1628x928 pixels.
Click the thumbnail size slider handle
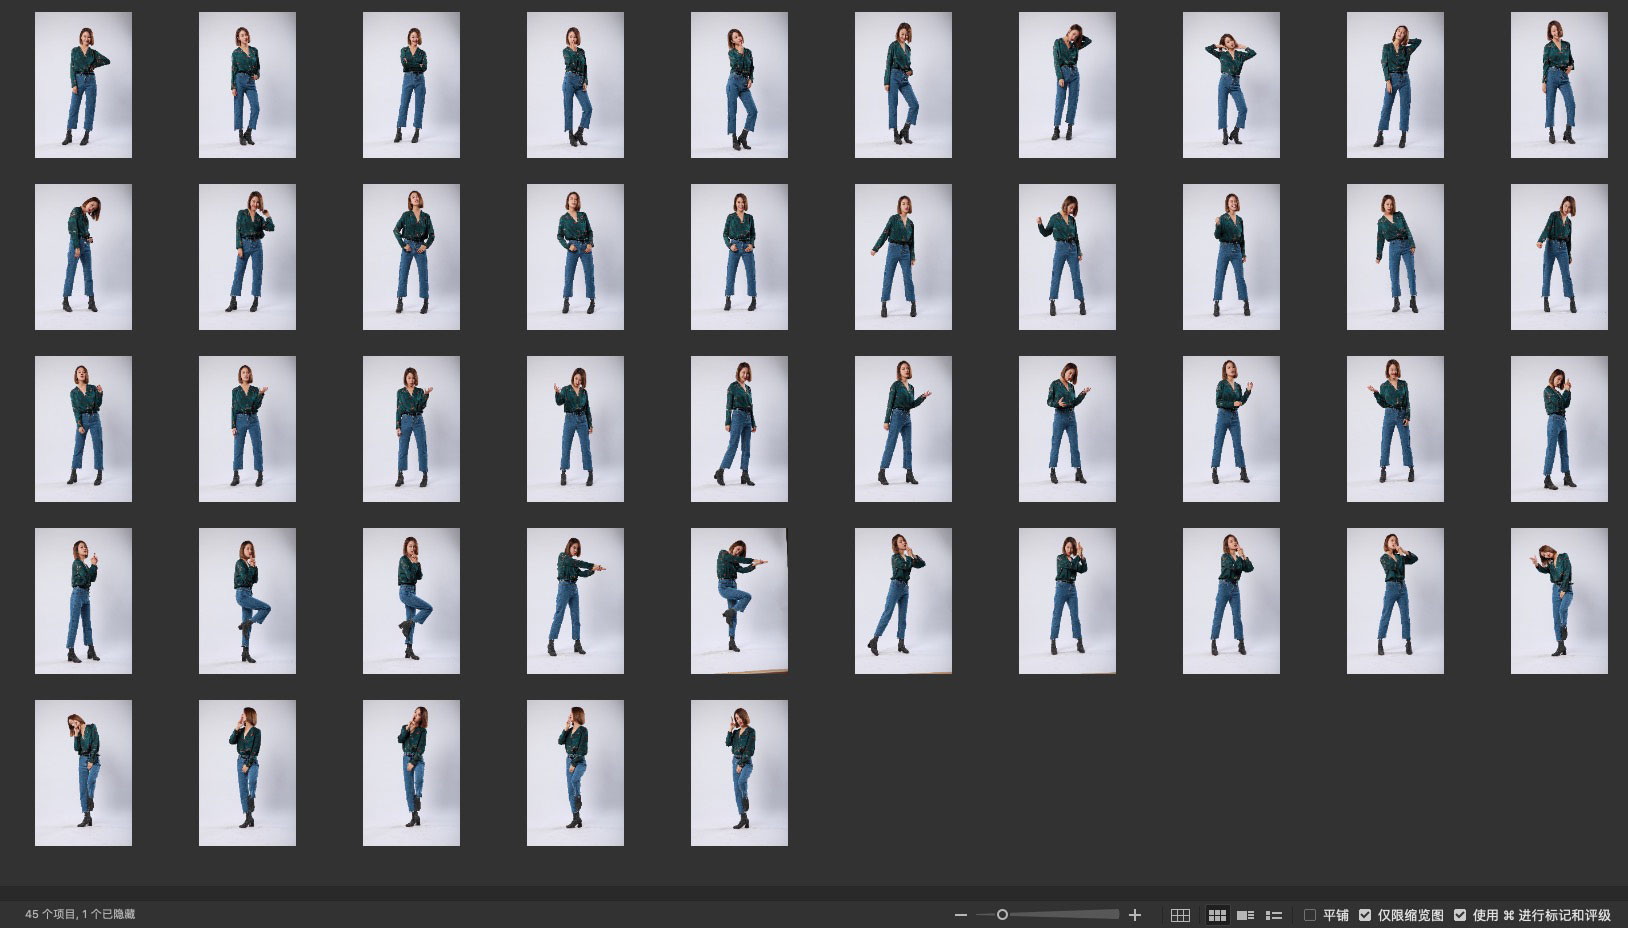pos(1002,915)
